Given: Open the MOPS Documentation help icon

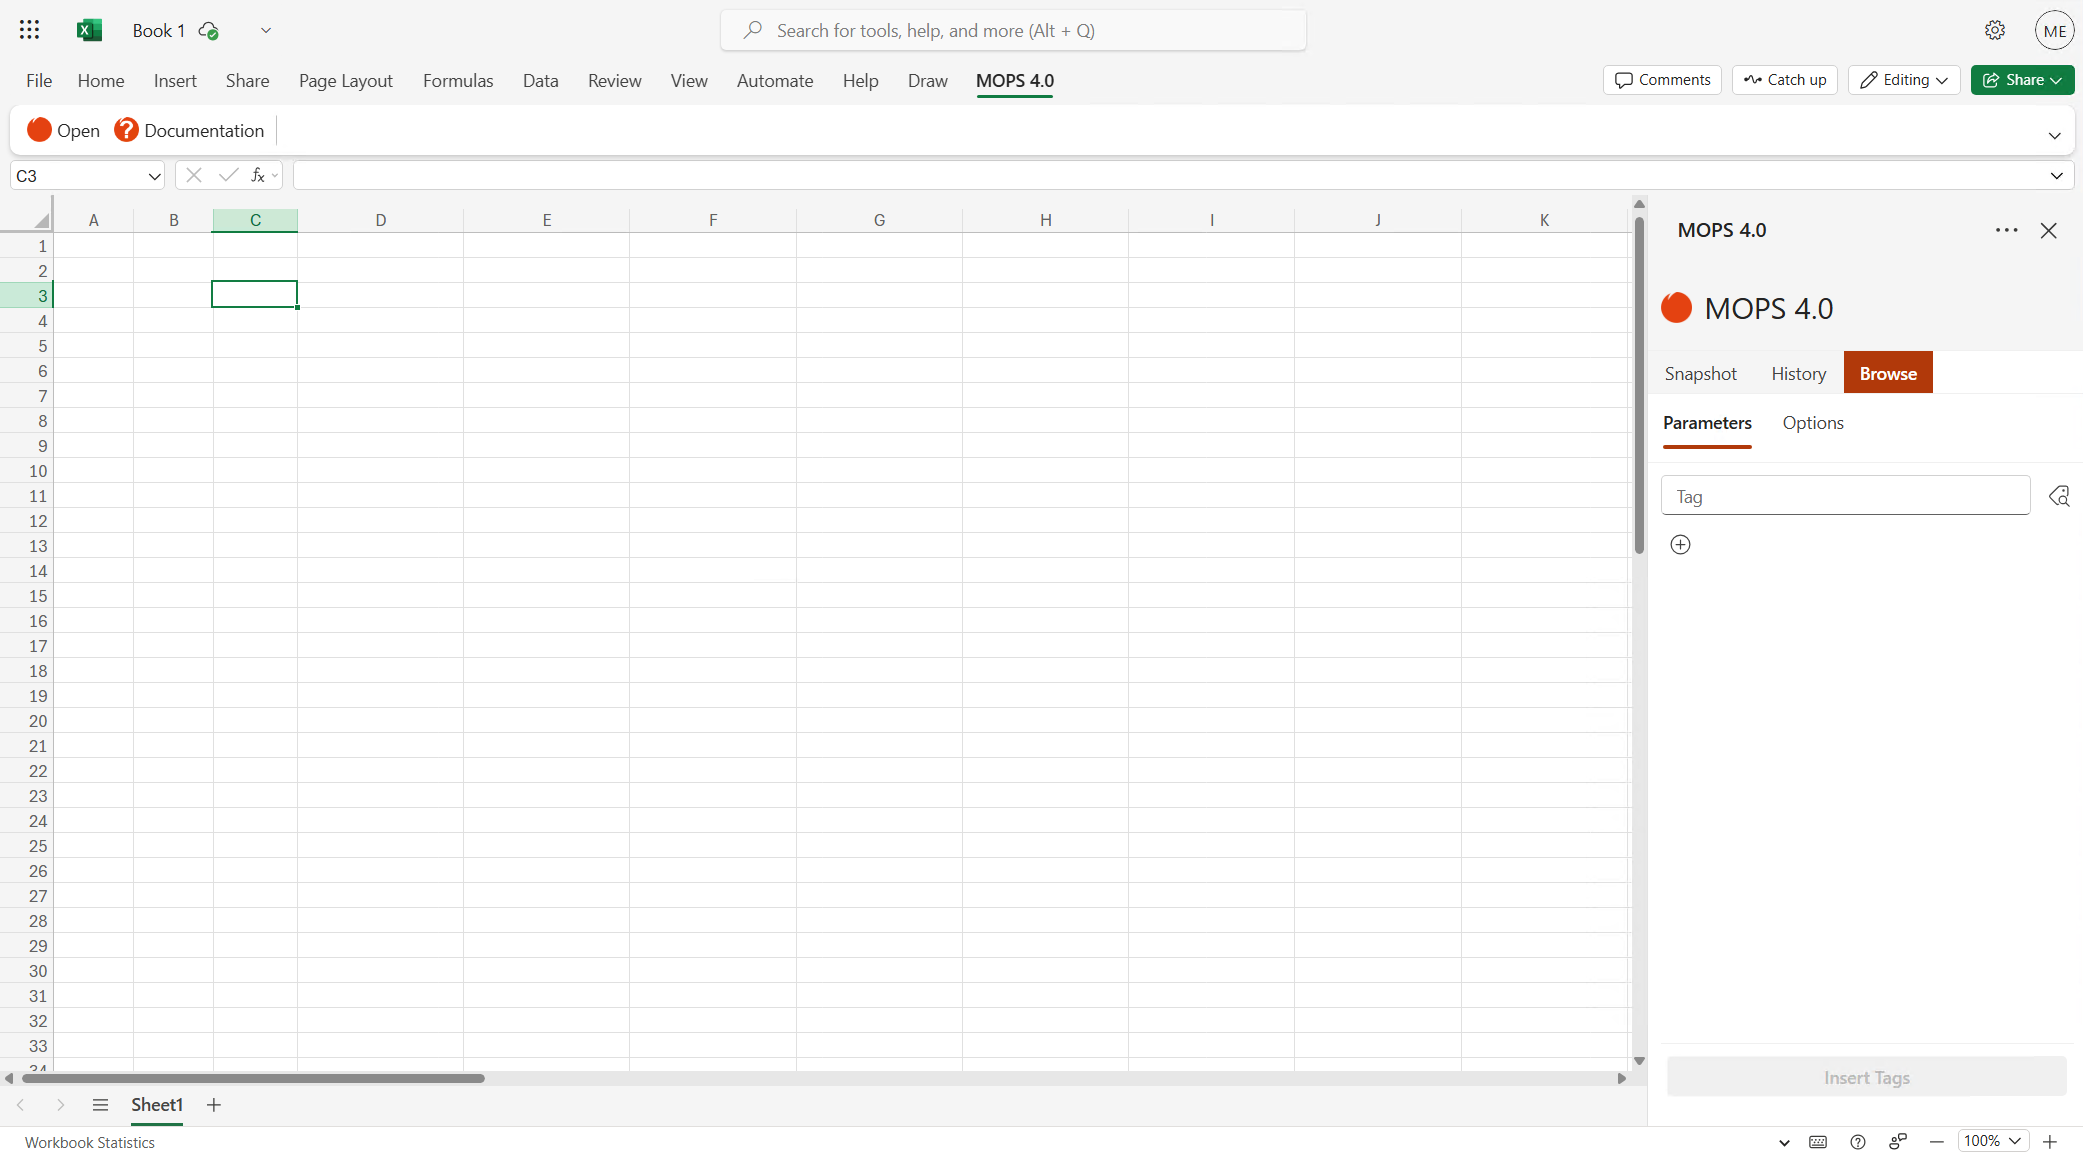Looking at the screenshot, I should point(126,130).
